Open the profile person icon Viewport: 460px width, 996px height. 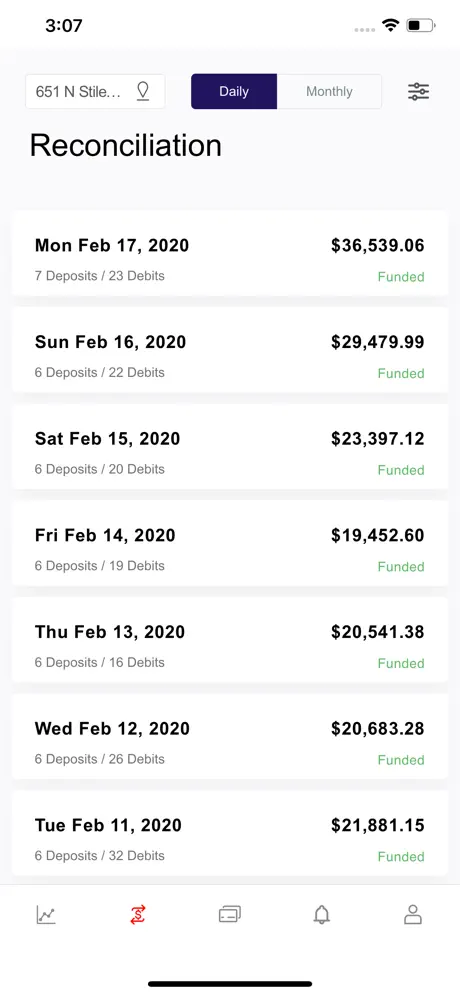[413, 915]
